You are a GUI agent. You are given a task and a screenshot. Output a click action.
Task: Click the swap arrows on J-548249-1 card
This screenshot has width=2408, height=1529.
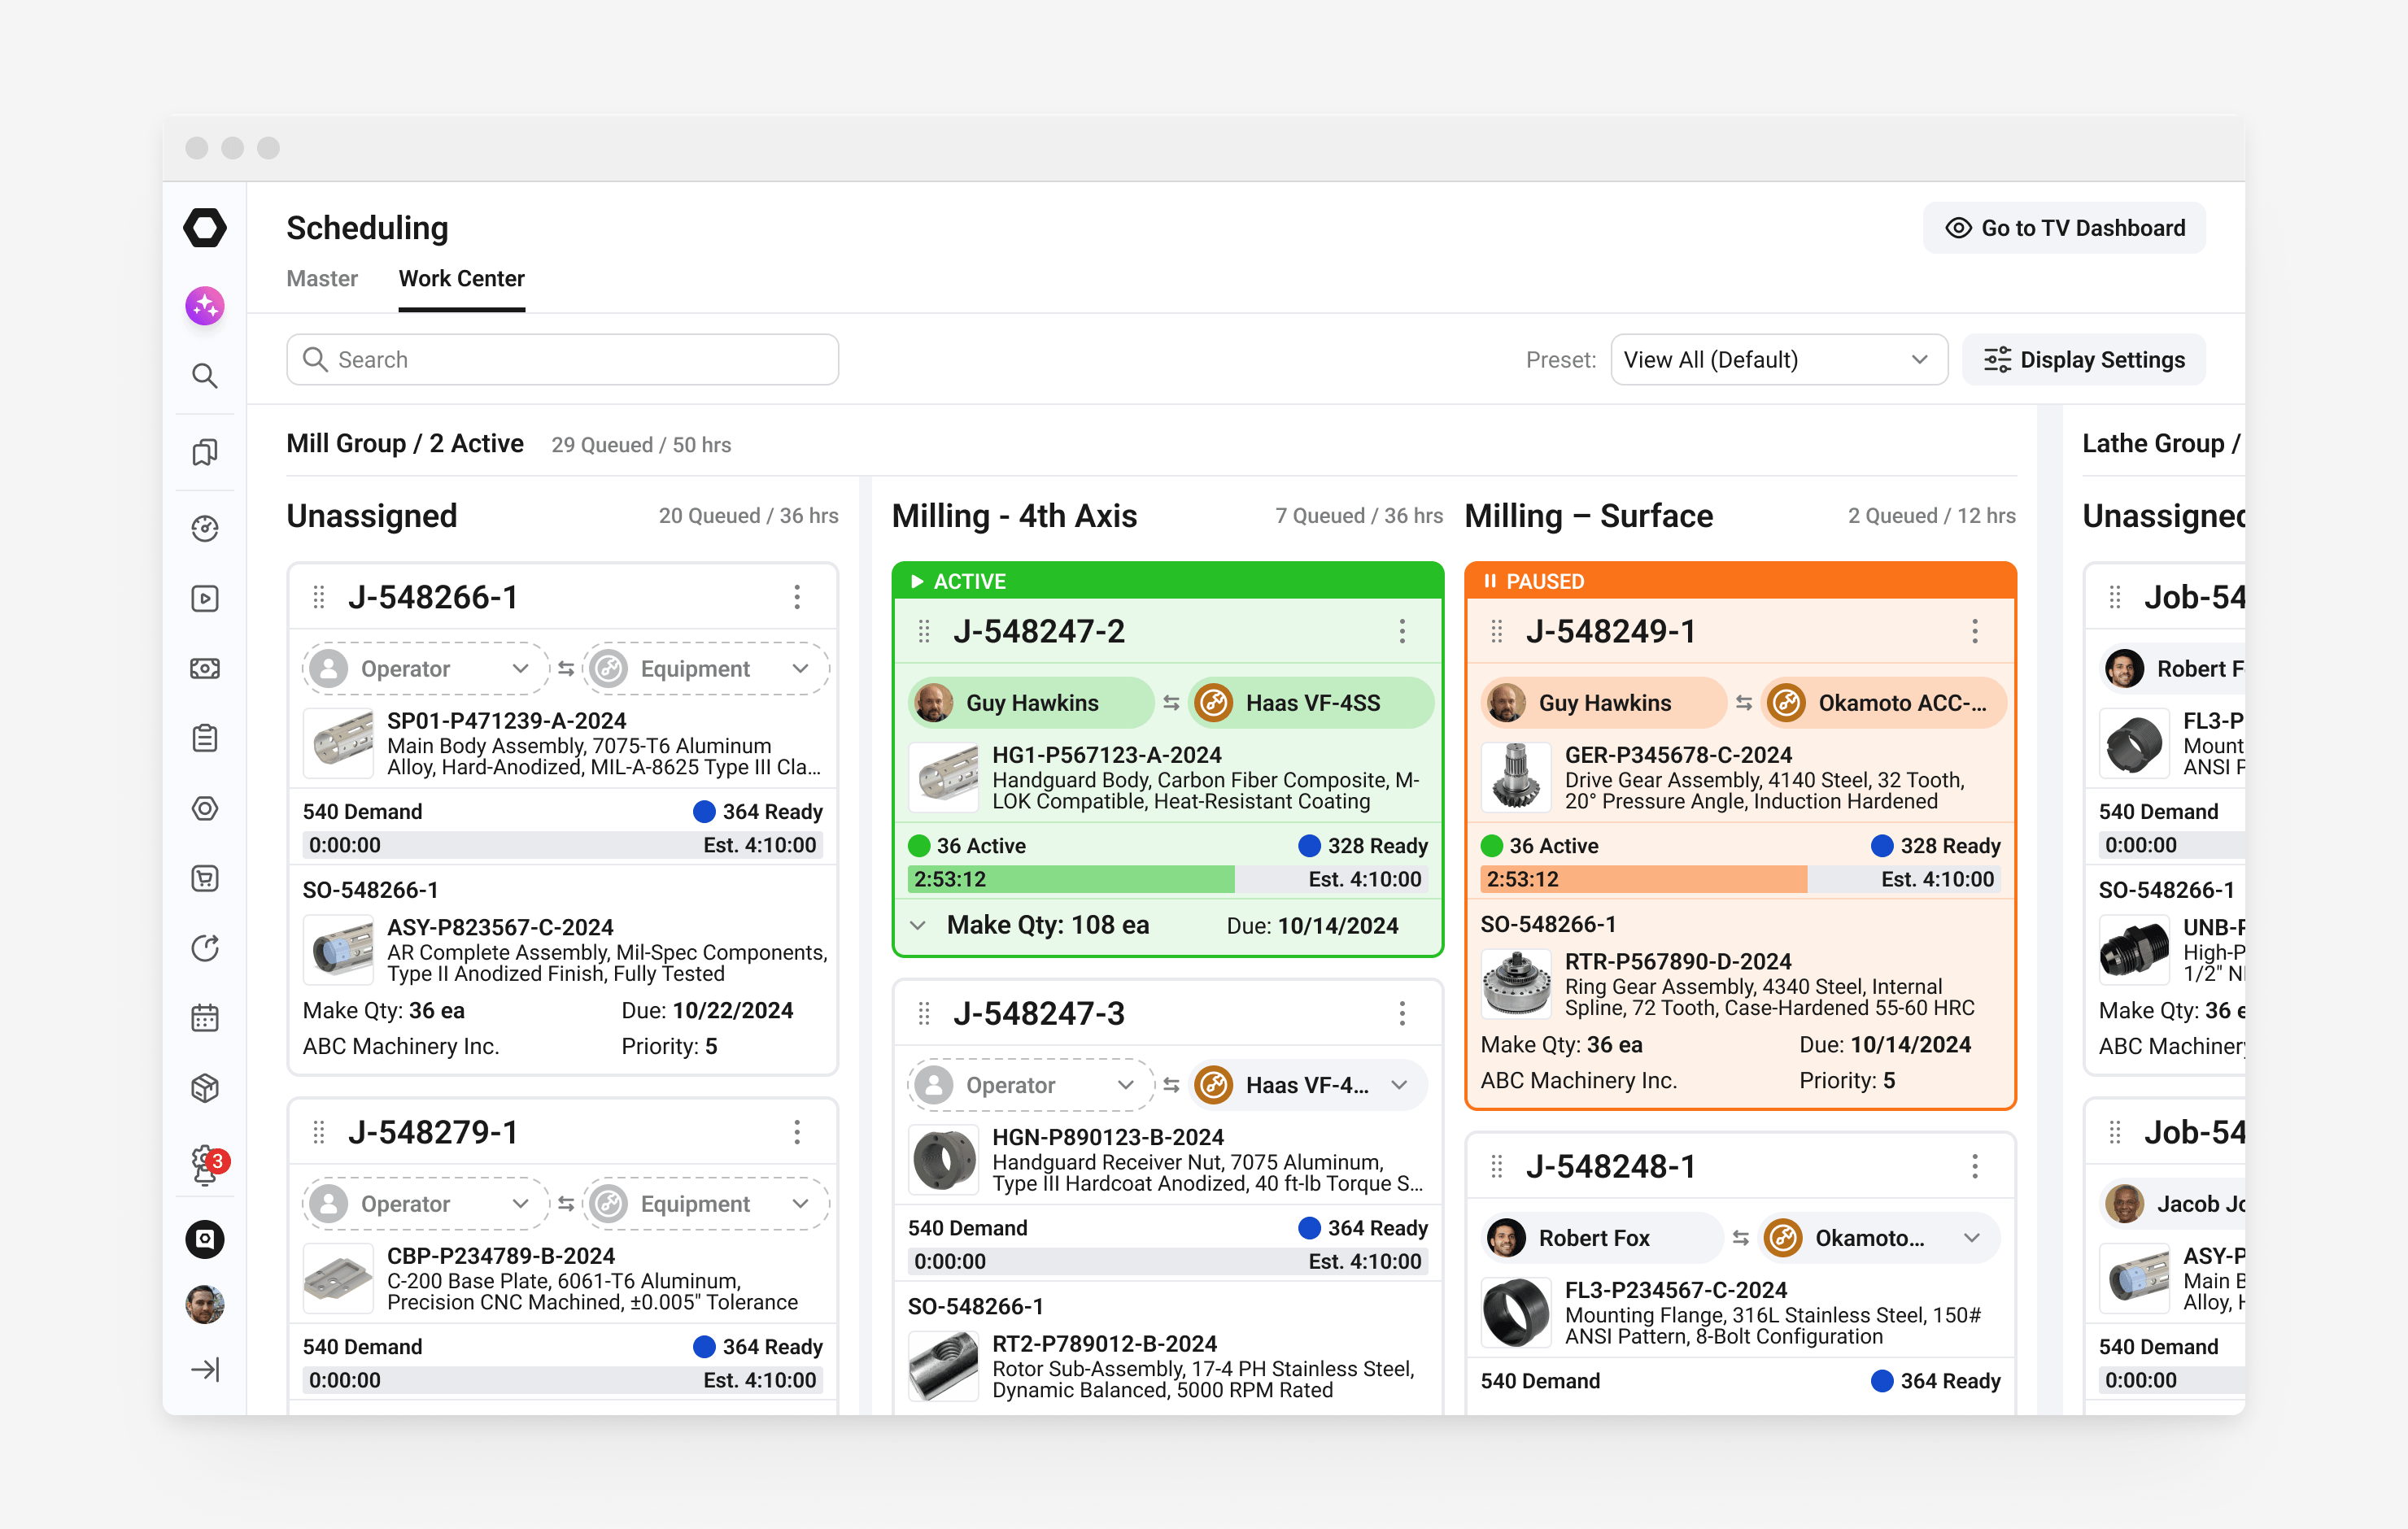coord(1744,703)
